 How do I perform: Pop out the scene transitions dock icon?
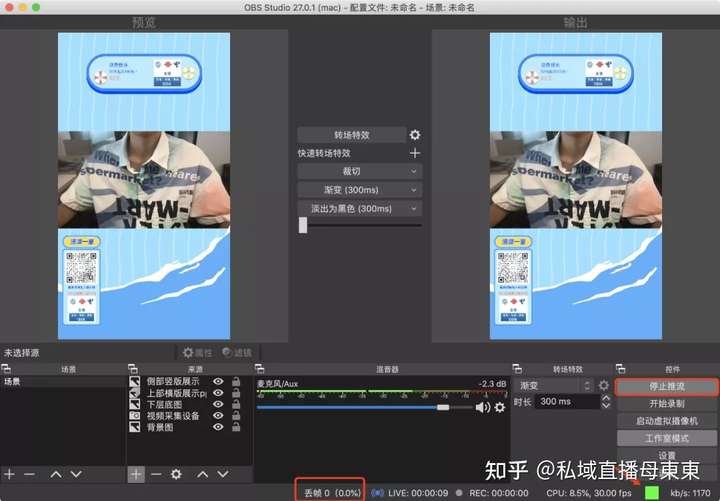pos(518,369)
